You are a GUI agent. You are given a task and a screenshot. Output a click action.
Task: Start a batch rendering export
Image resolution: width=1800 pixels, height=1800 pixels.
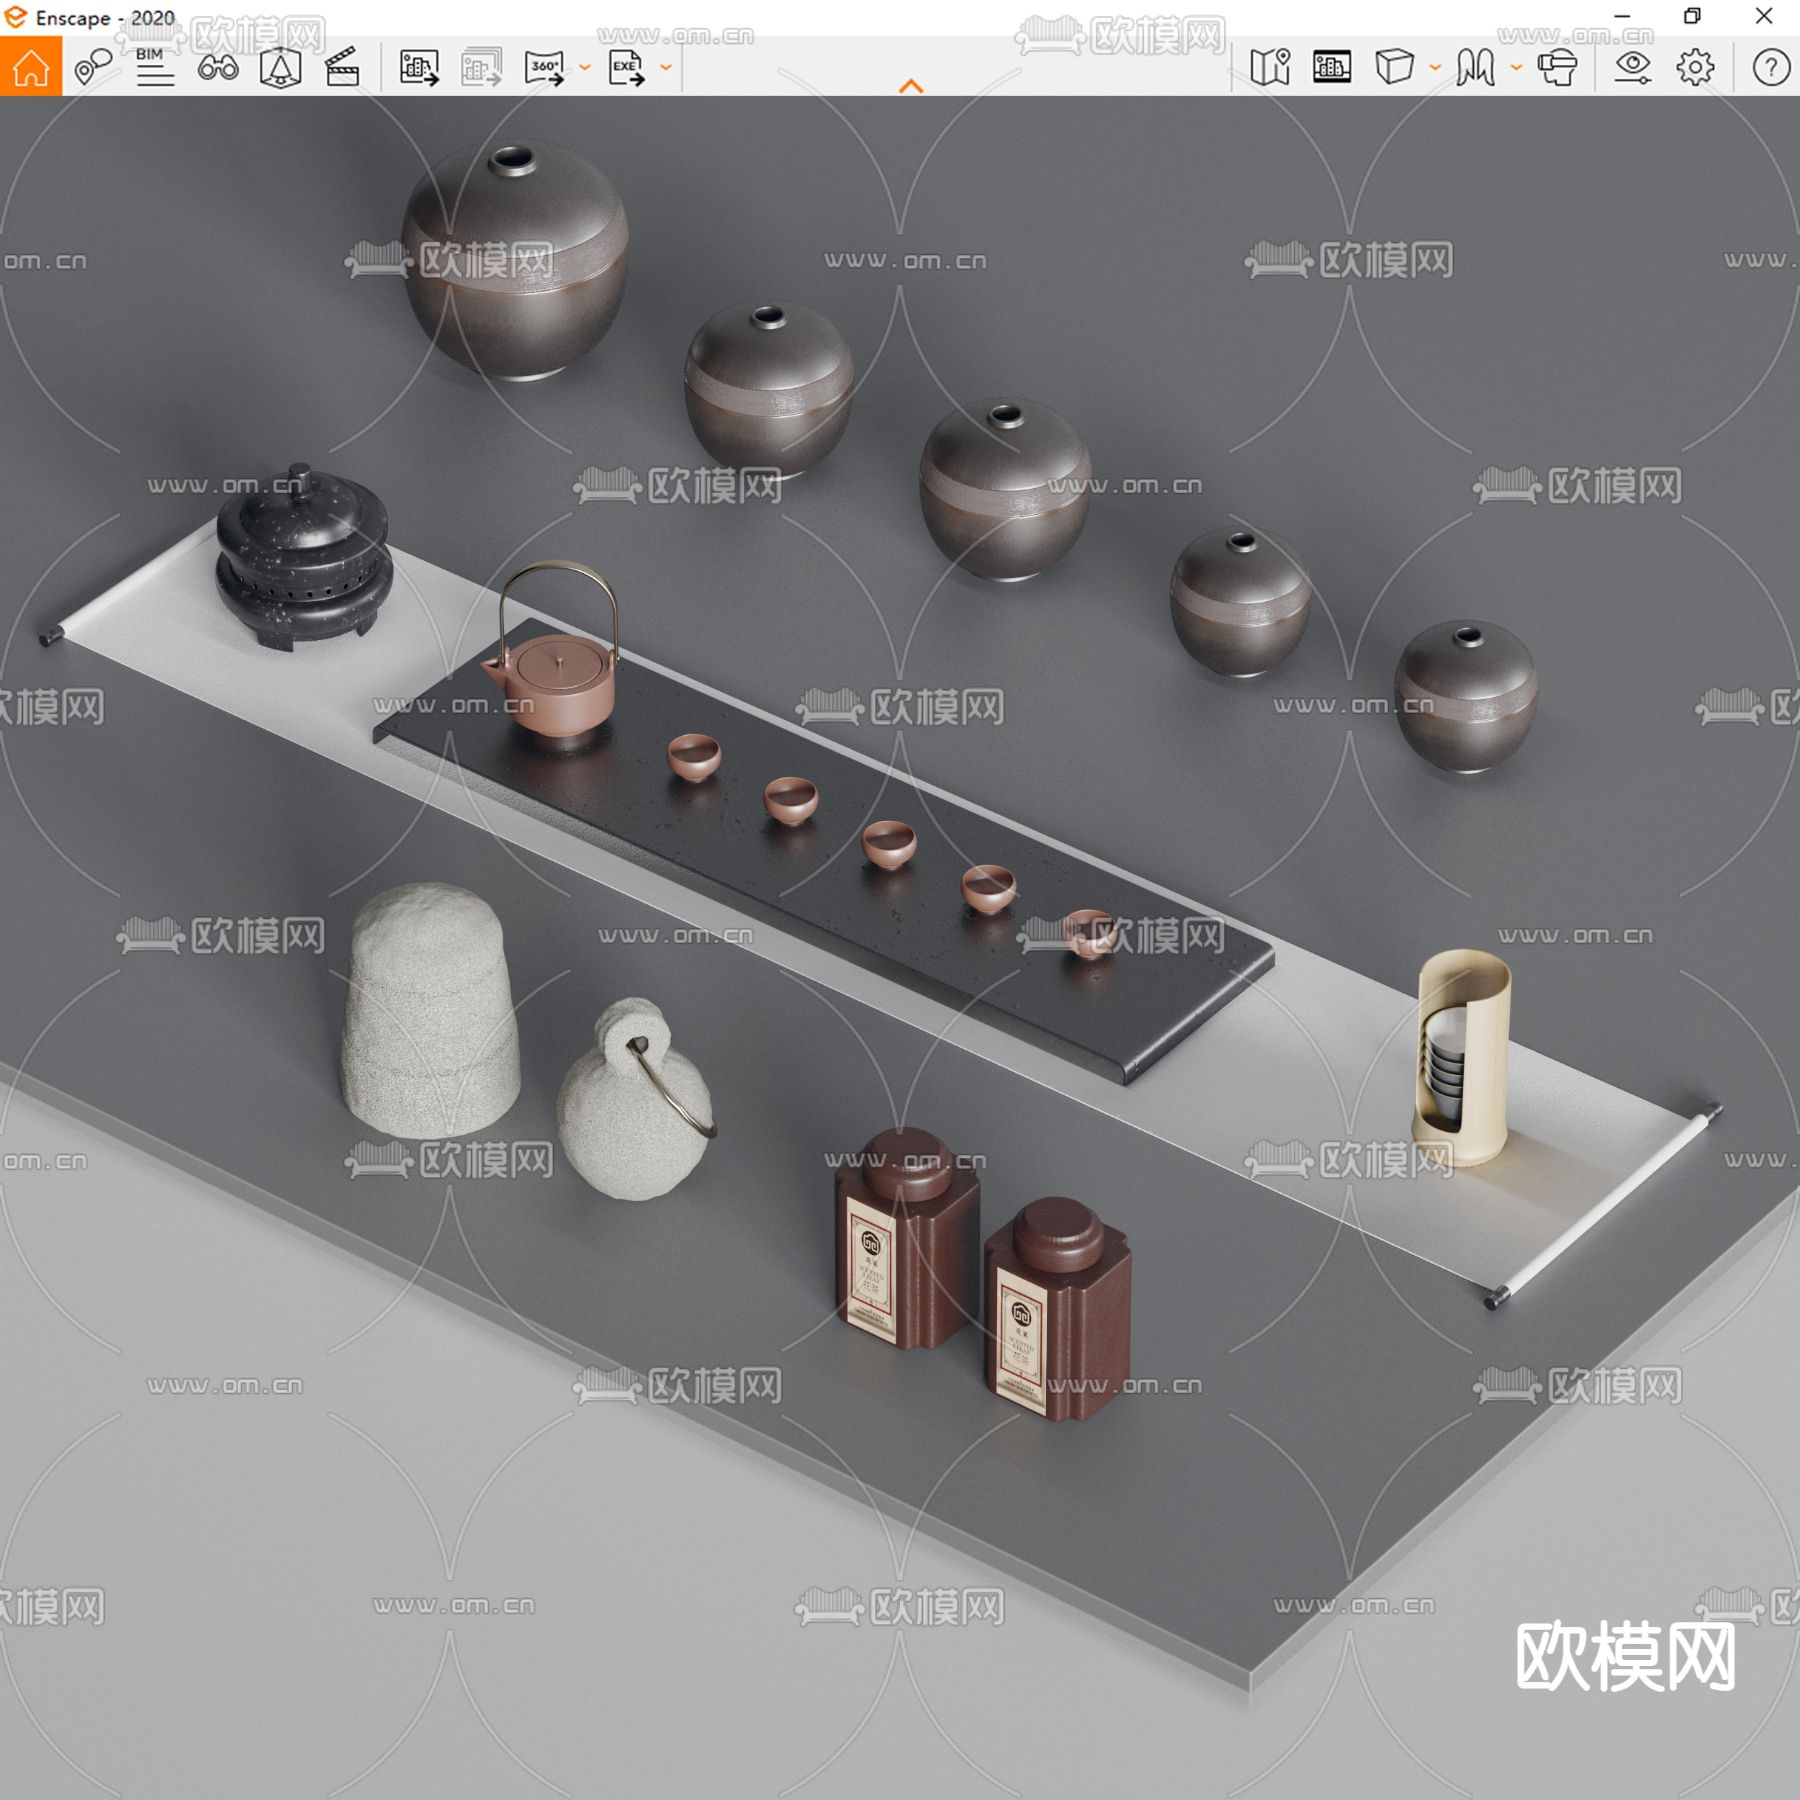tap(480, 68)
